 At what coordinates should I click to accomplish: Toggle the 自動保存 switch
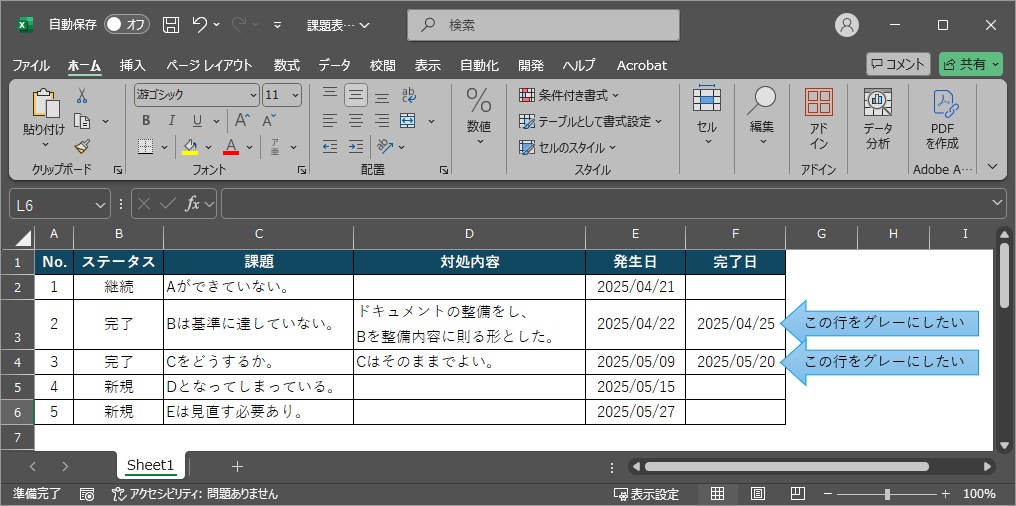tap(126, 24)
